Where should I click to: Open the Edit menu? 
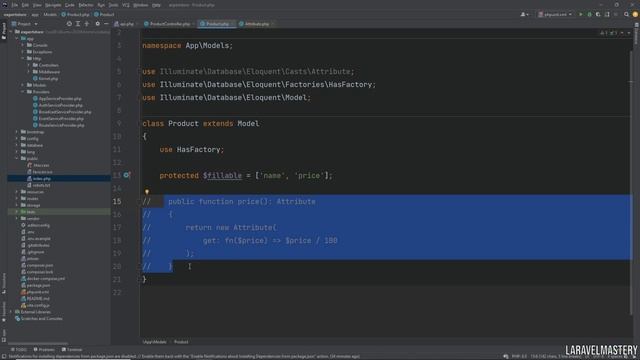pos(25,5)
